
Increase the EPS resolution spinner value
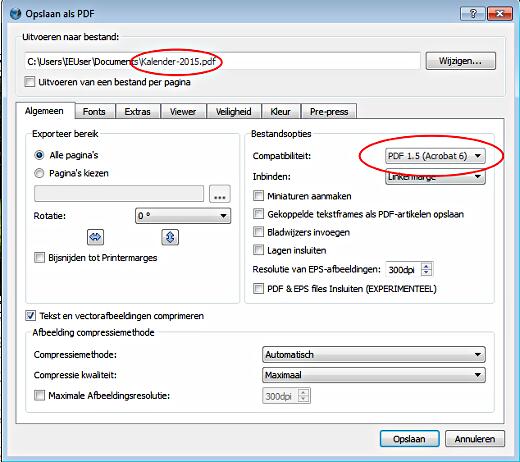point(426,266)
